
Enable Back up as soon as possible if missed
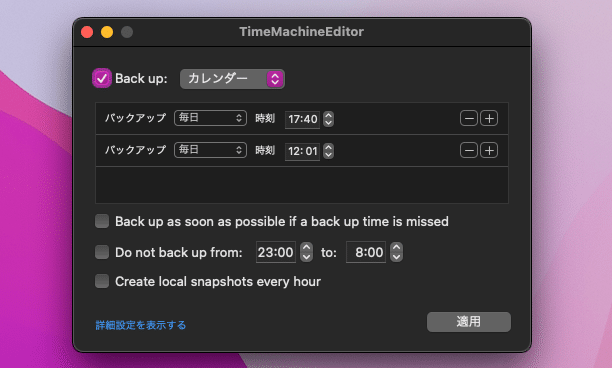(102, 221)
